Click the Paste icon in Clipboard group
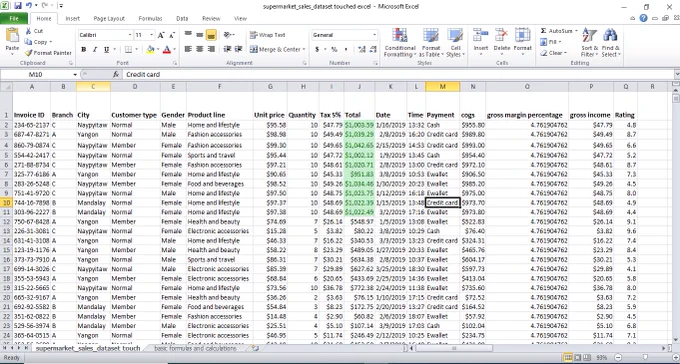 tap(12, 36)
